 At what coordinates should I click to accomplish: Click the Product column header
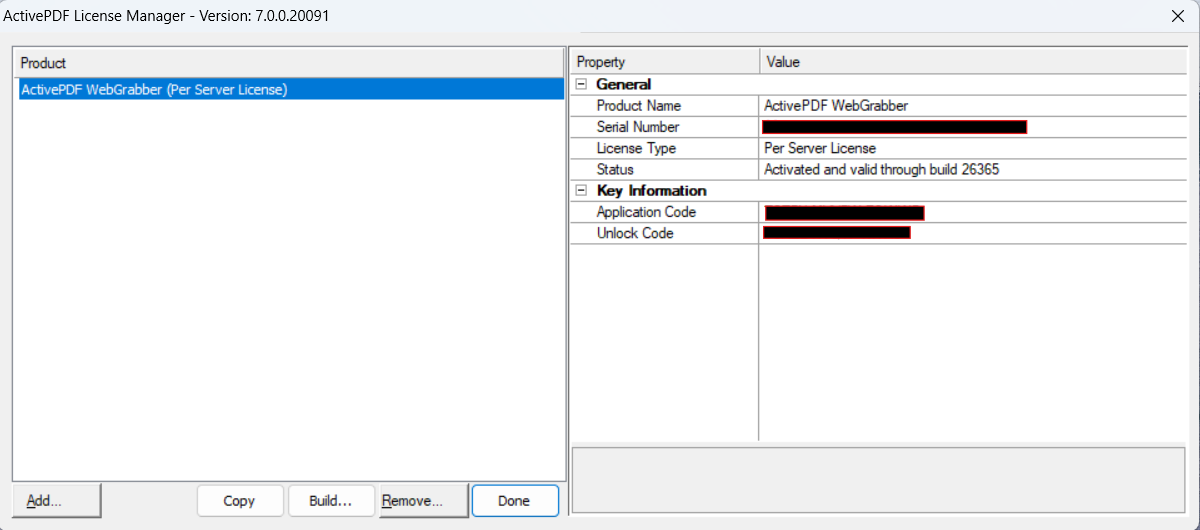(290, 62)
